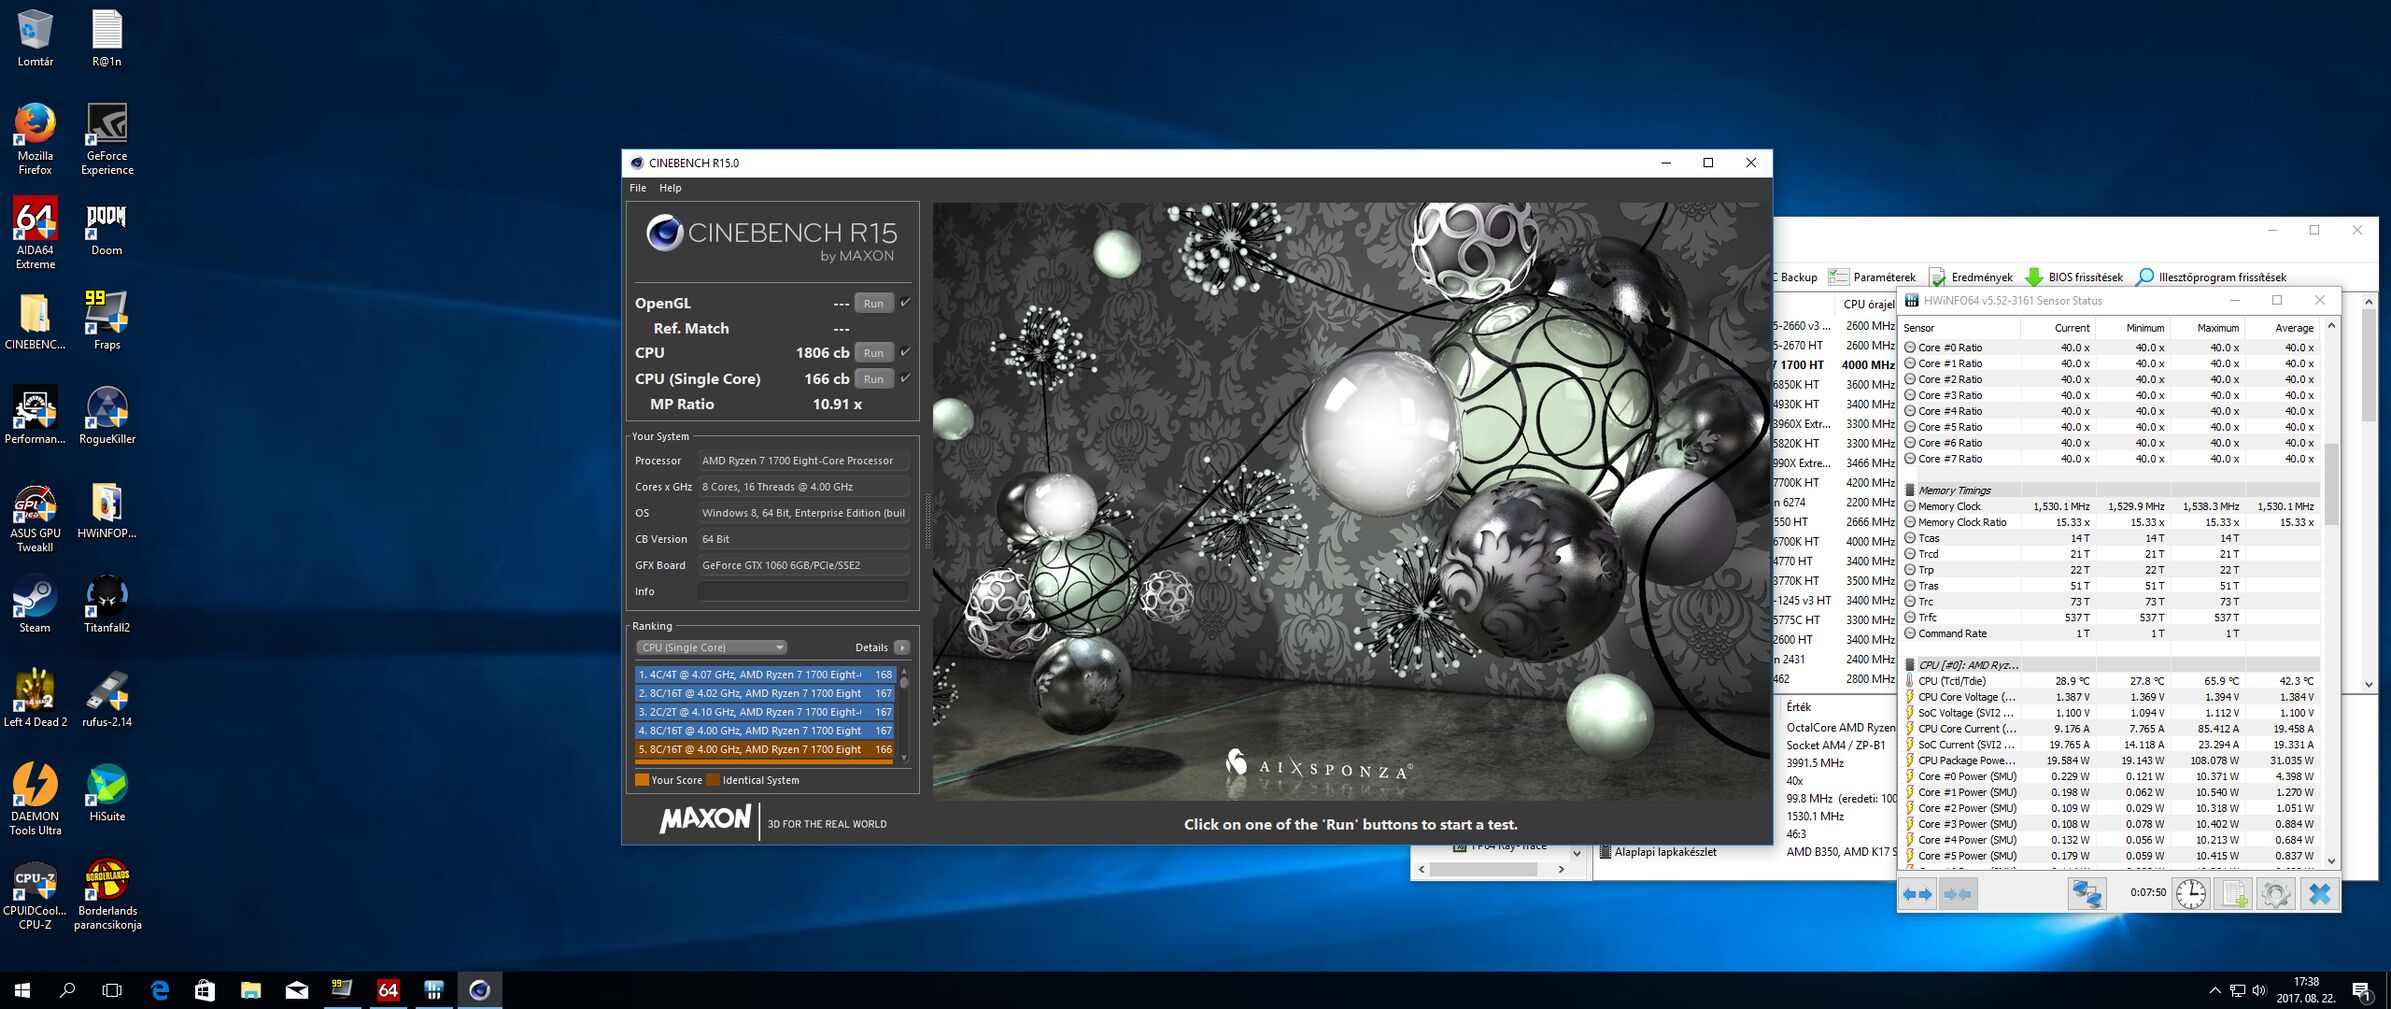Launch the Titanfall2 desktop shortcut
Viewport: 2391px width, 1009px height.
tap(107, 604)
